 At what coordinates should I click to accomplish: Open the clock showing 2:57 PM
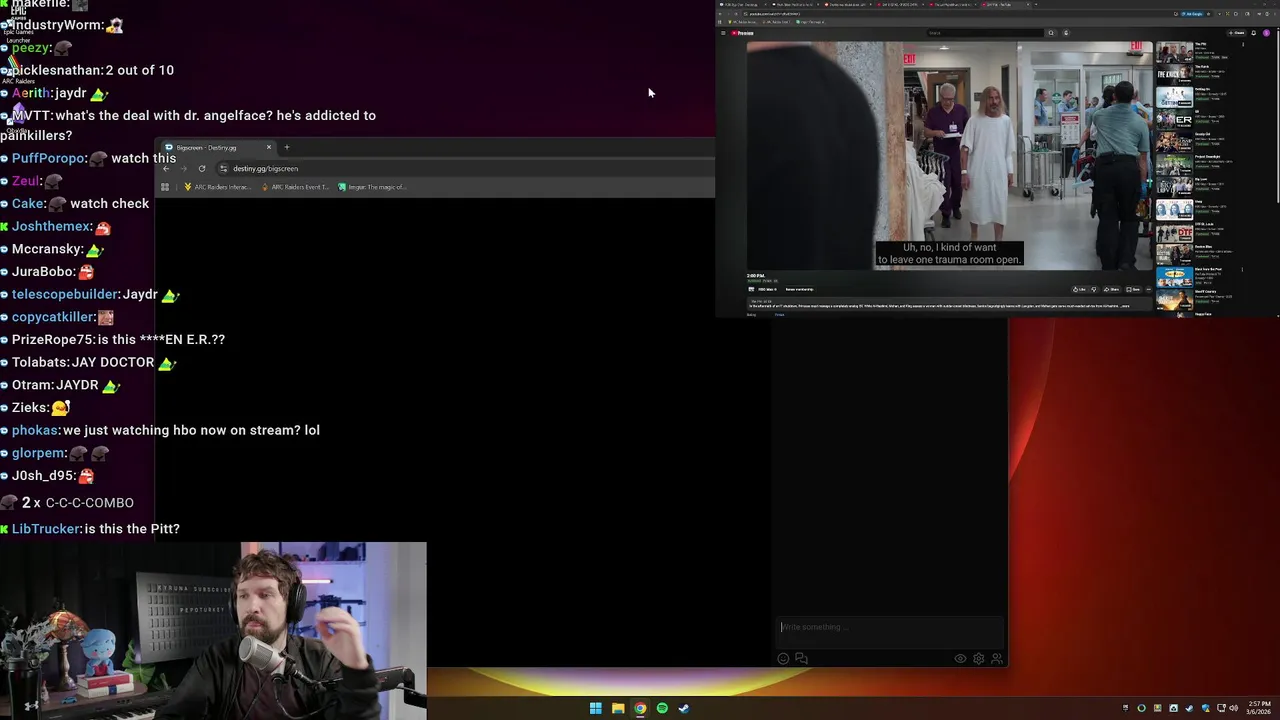[1259, 708]
